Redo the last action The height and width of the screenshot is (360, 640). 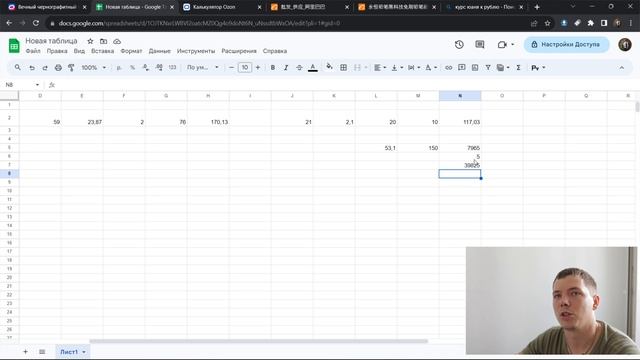[45, 68]
